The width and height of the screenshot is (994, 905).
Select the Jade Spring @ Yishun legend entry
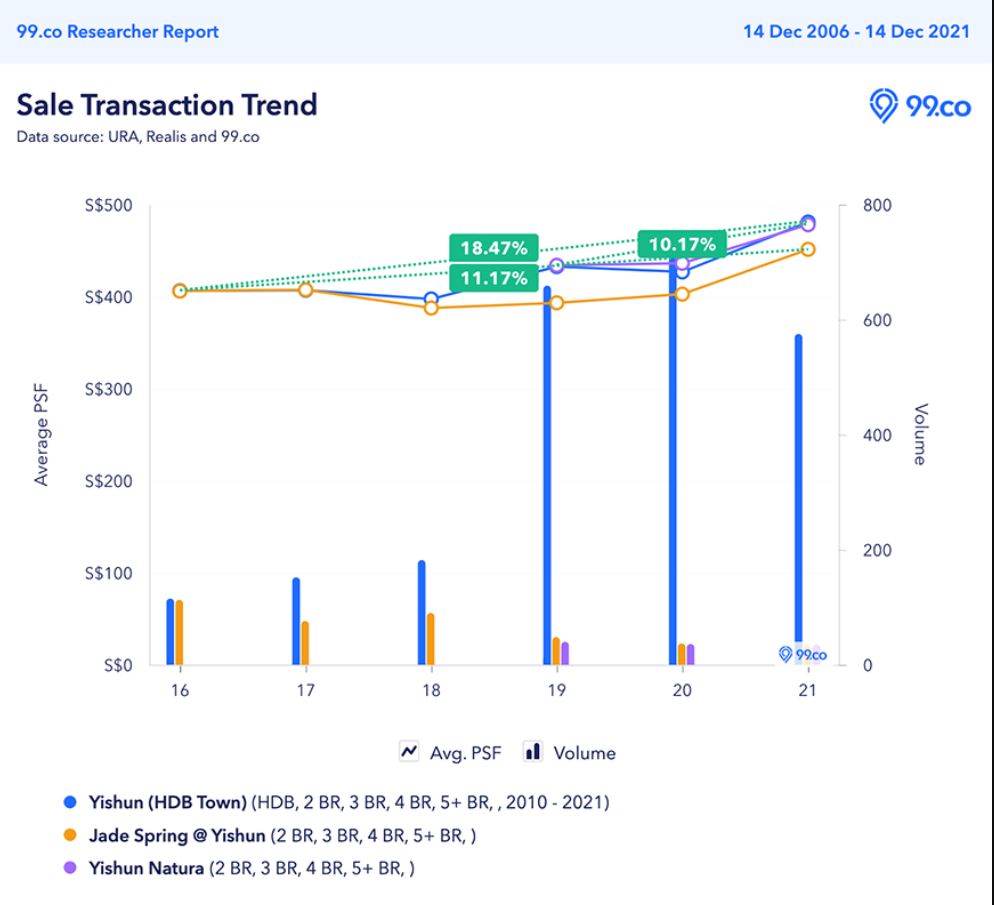178,835
